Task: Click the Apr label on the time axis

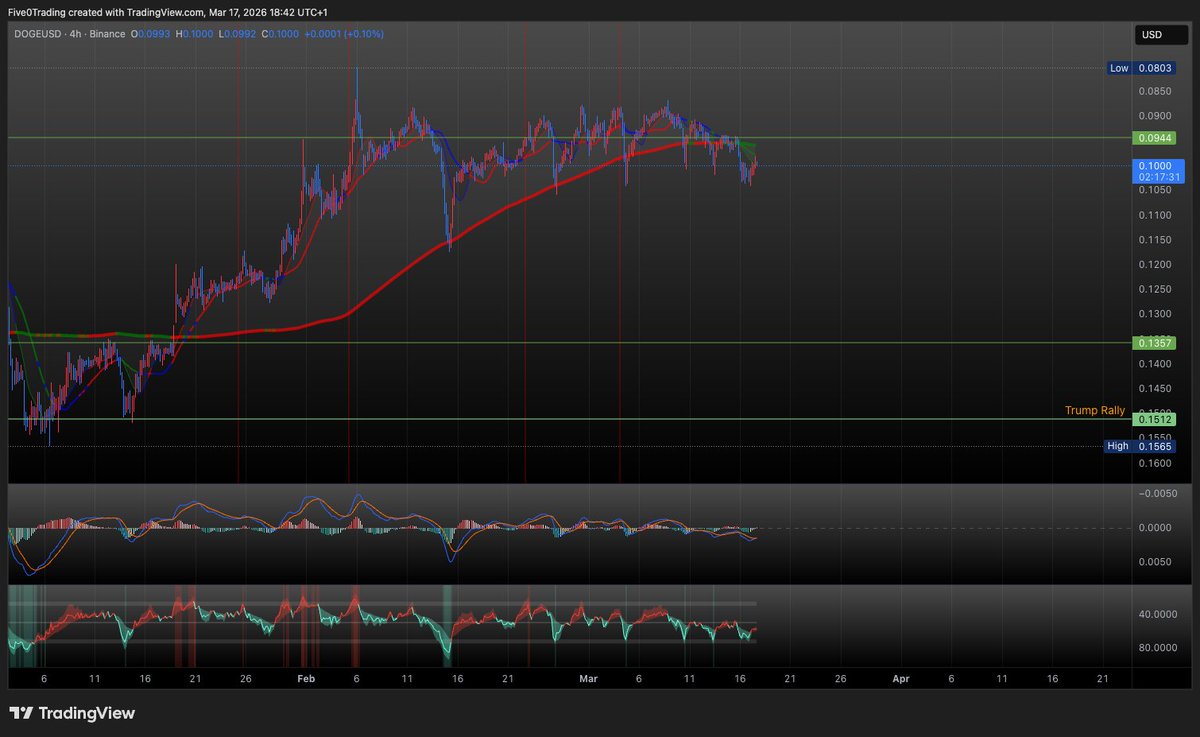Action: click(900, 678)
